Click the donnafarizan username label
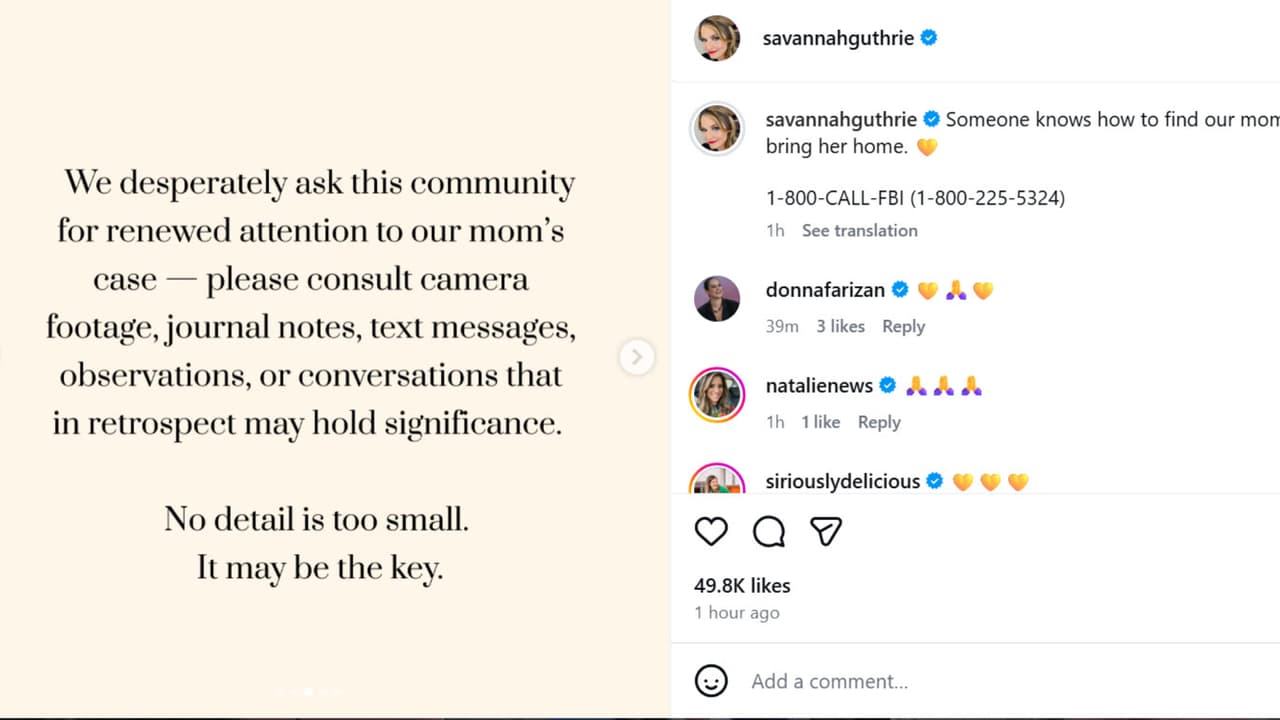The image size is (1280, 720). click(825, 290)
